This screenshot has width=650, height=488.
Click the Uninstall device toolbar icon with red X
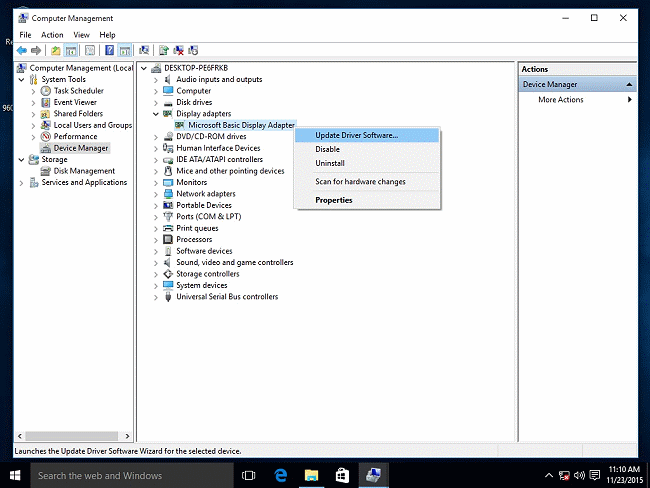pos(180,50)
